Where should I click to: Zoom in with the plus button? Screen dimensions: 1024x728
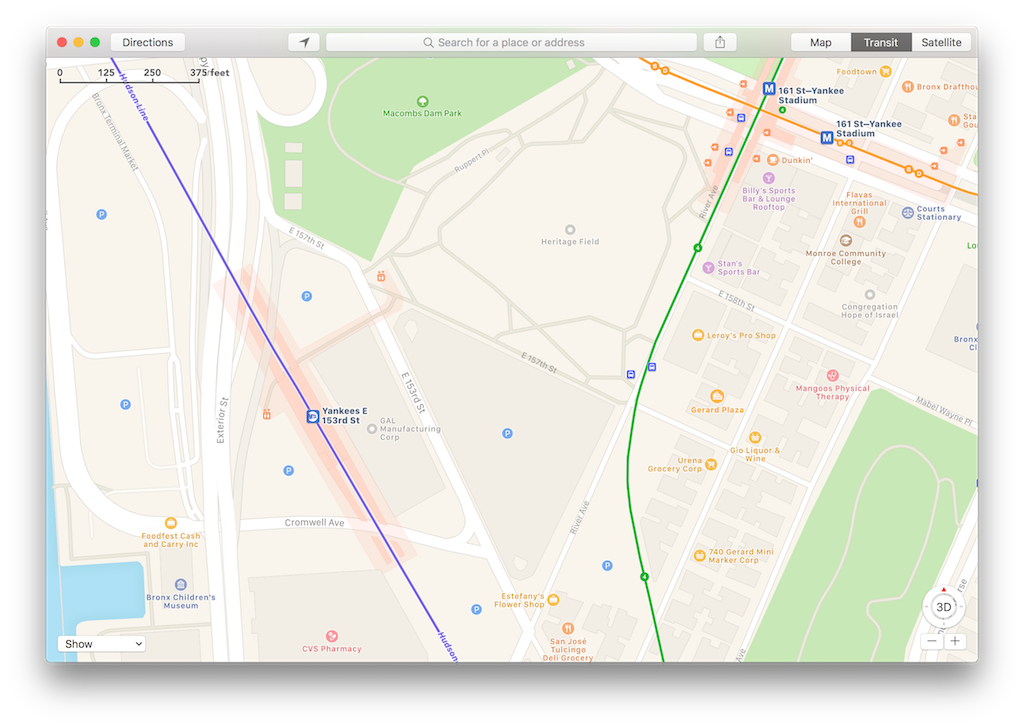point(955,641)
